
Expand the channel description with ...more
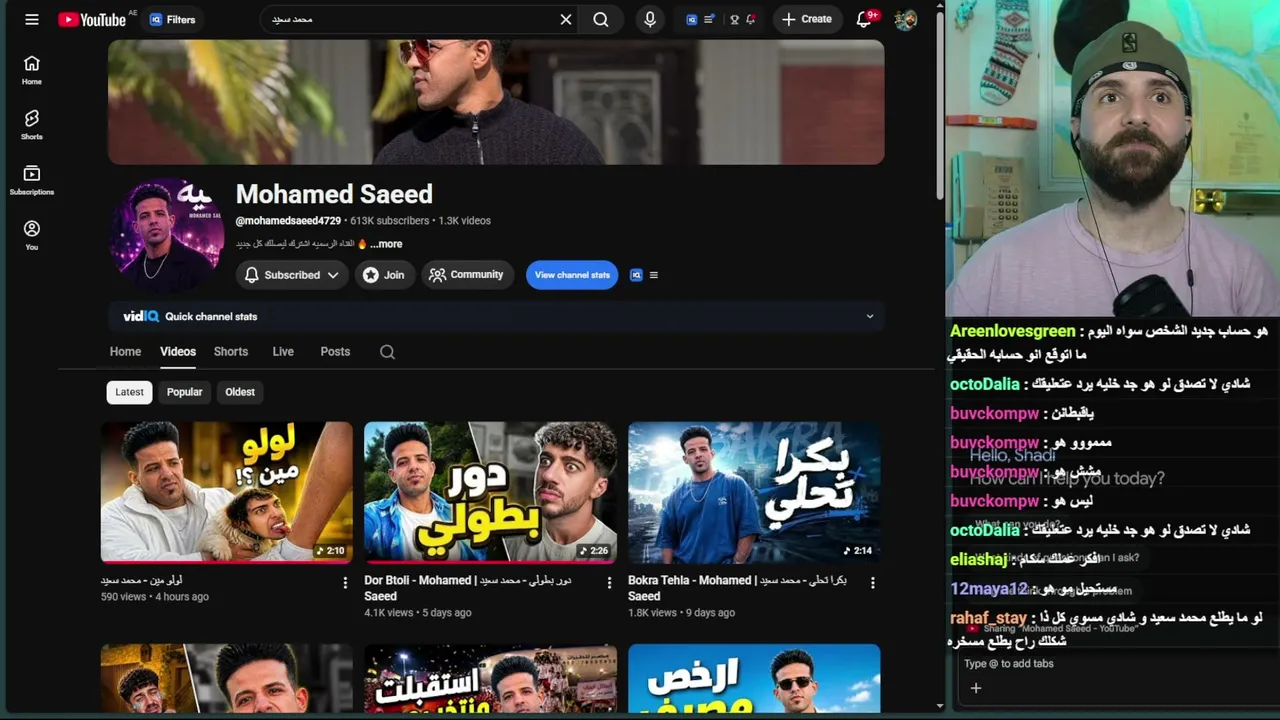click(386, 244)
